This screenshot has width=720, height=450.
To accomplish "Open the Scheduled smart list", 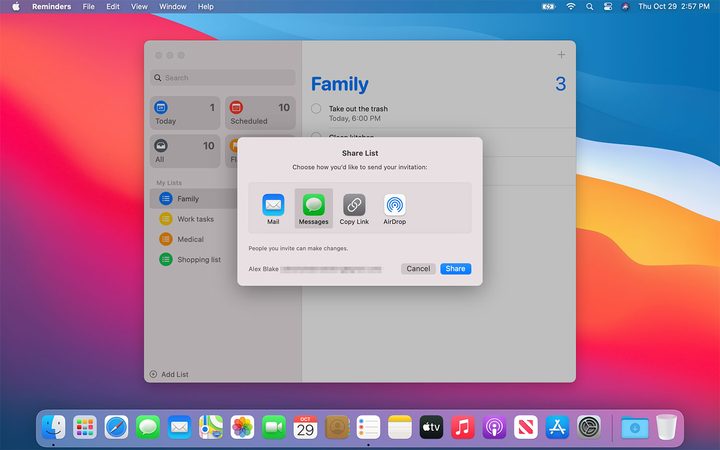I will pyautogui.click(x=260, y=113).
